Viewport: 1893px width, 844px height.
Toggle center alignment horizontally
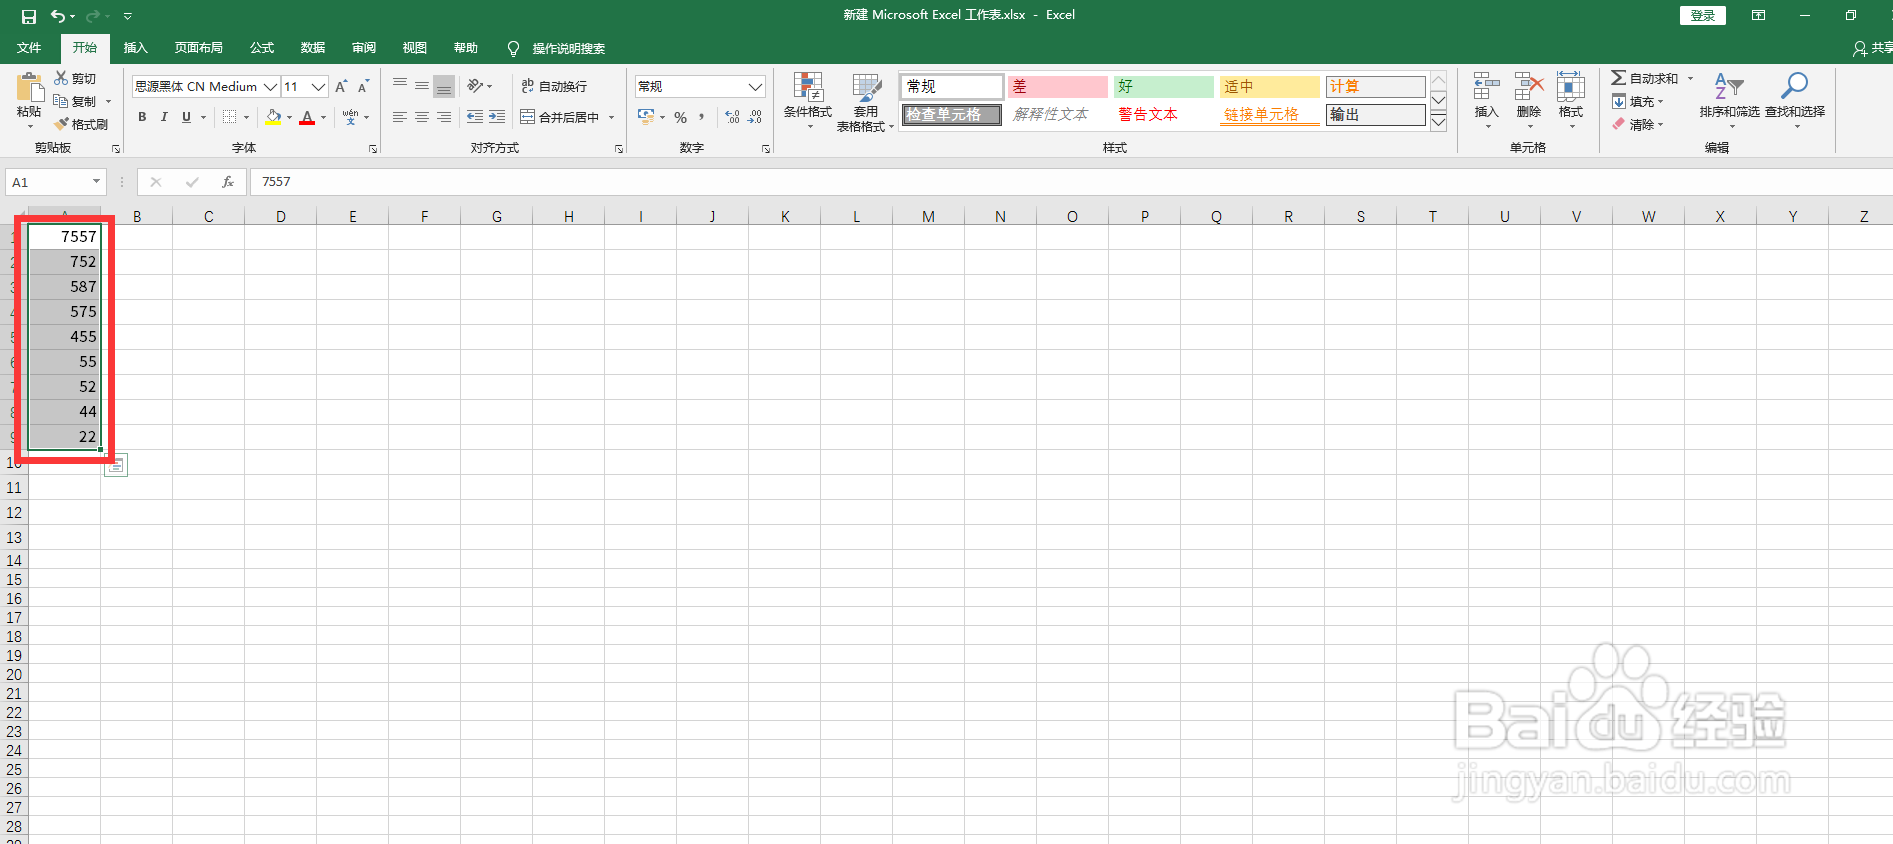(422, 117)
